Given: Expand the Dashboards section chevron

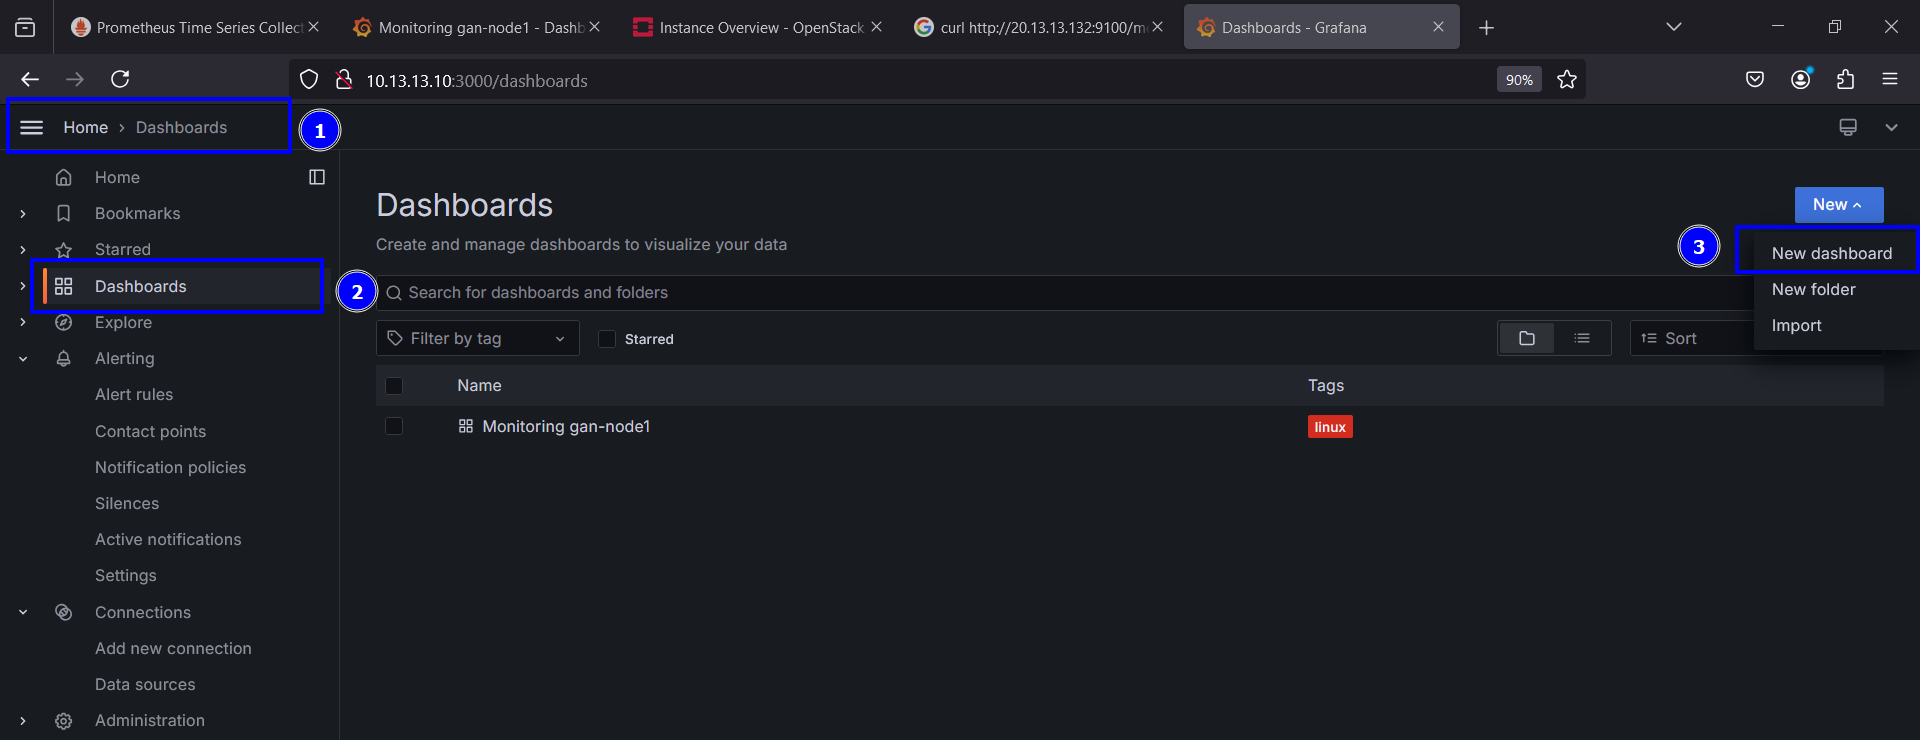Looking at the screenshot, I should [x=23, y=286].
